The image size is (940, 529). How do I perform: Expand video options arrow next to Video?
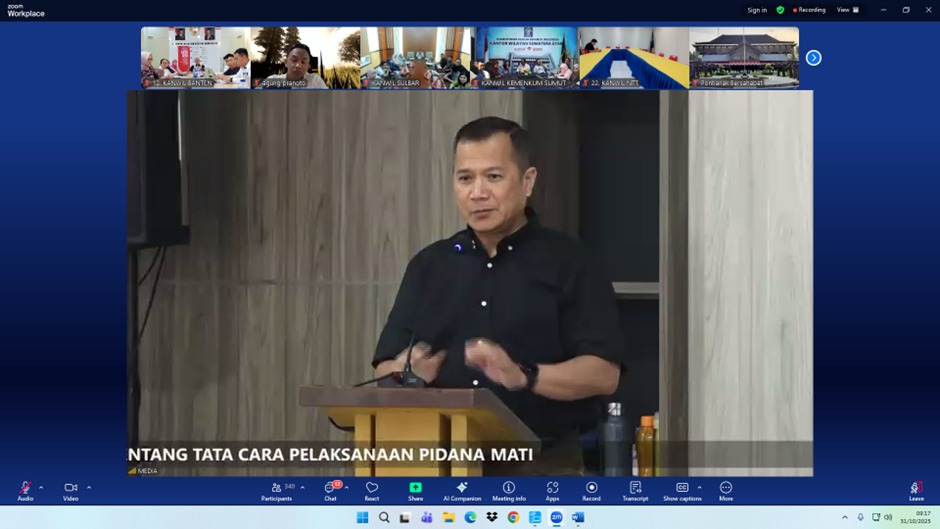(89, 488)
